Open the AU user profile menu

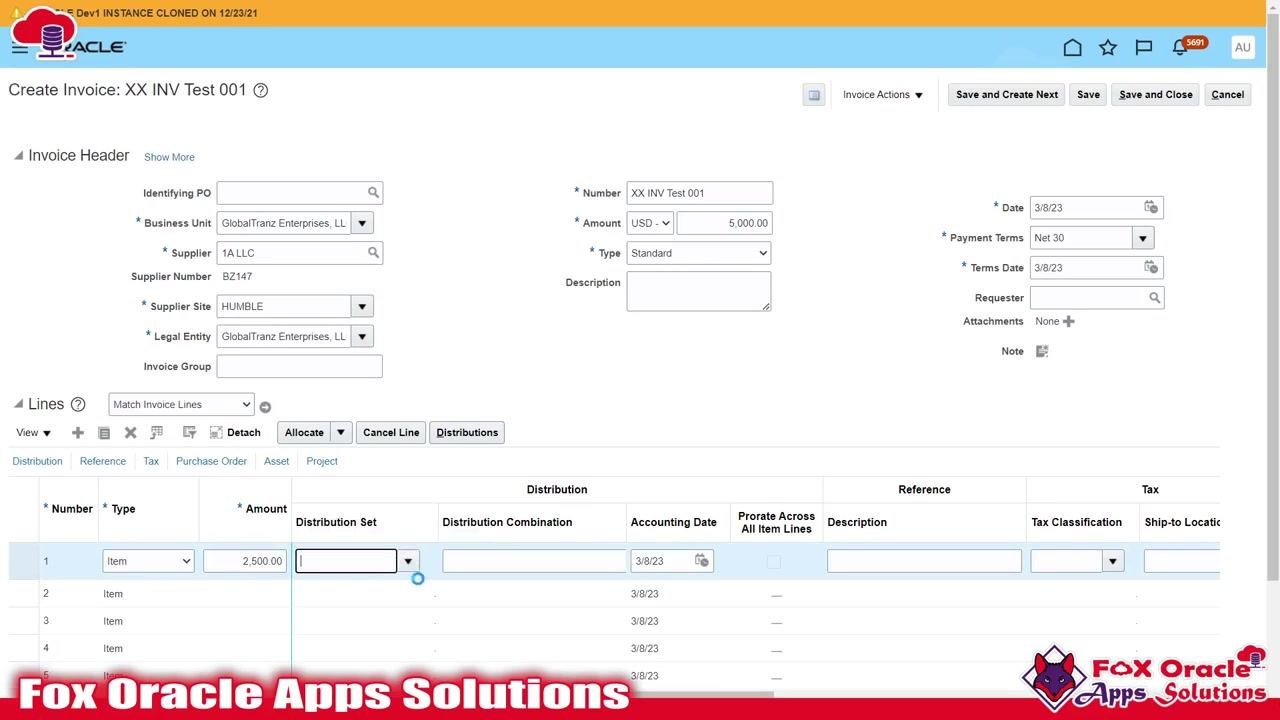(1243, 47)
